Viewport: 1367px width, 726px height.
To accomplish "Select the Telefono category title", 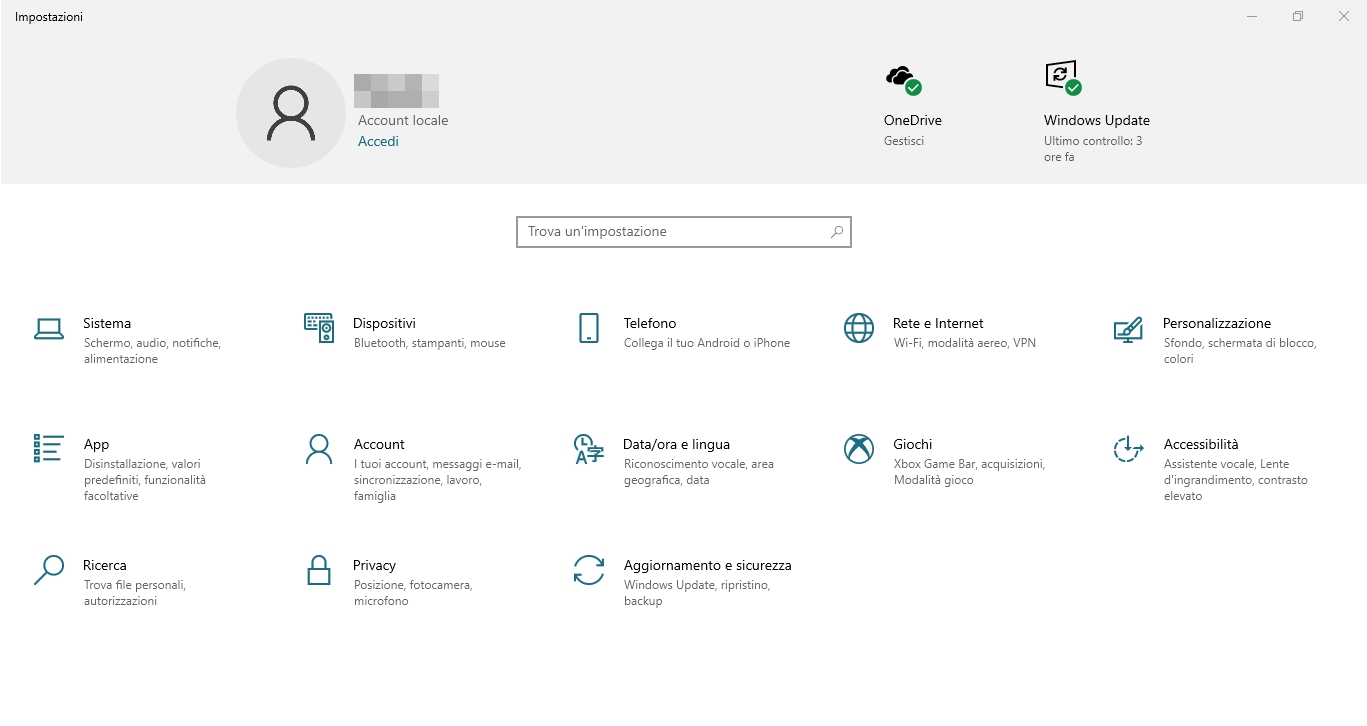I will (x=650, y=323).
